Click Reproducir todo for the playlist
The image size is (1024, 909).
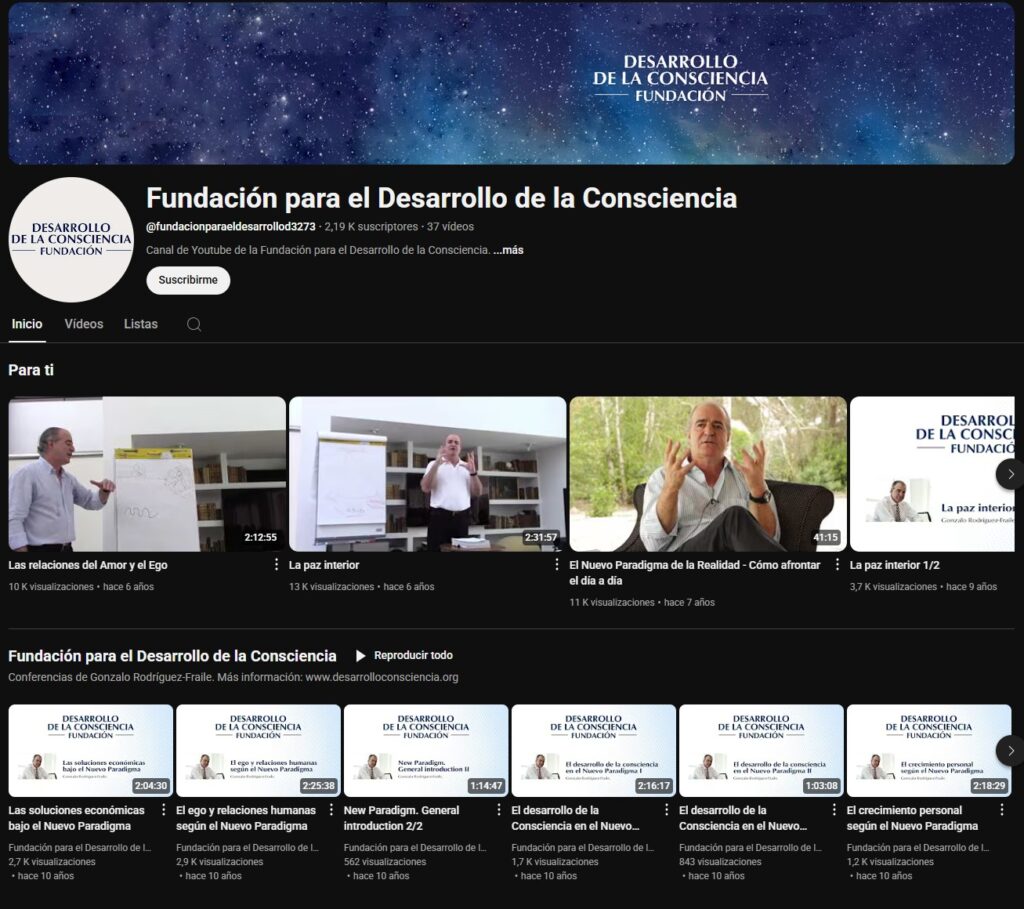tap(404, 655)
